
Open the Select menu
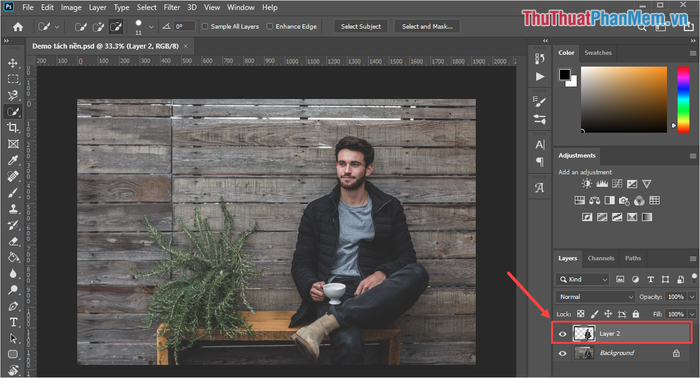click(x=146, y=7)
